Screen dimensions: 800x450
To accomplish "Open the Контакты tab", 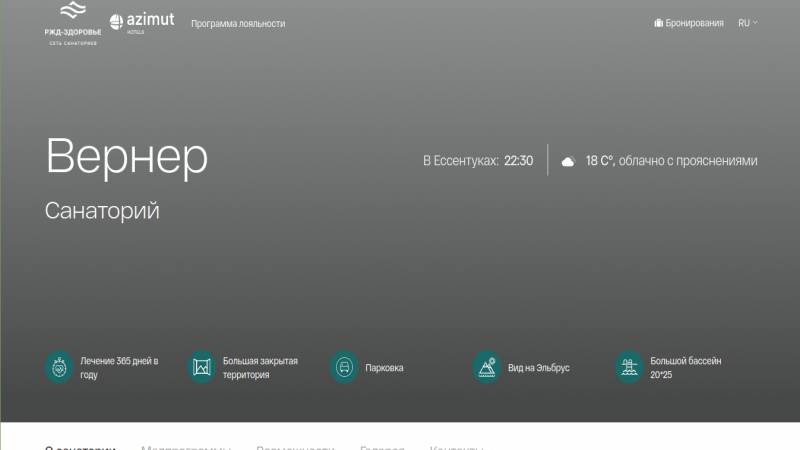I will pyautogui.click(x=457, y=446).
